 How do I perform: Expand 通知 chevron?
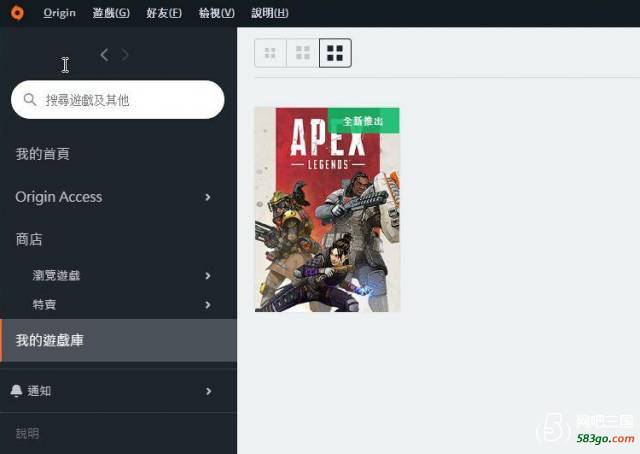click(x=209, y=392)
